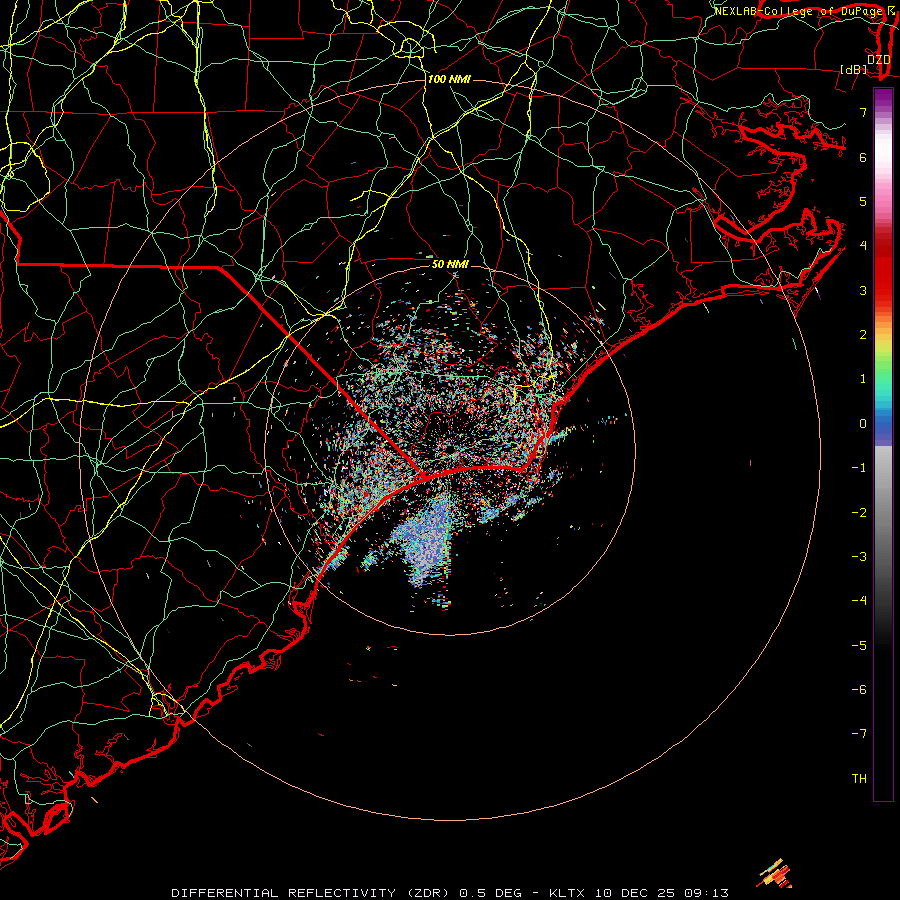Click the colorful logo icon in the bottom-right corner
This screenshot has width=900, height=900.
(x=775, y=874)
